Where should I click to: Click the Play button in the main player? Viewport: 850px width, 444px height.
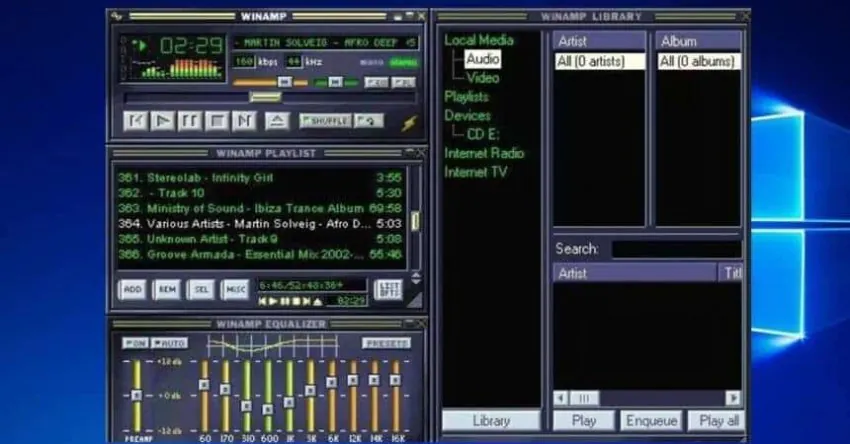[x=162, y=120]
